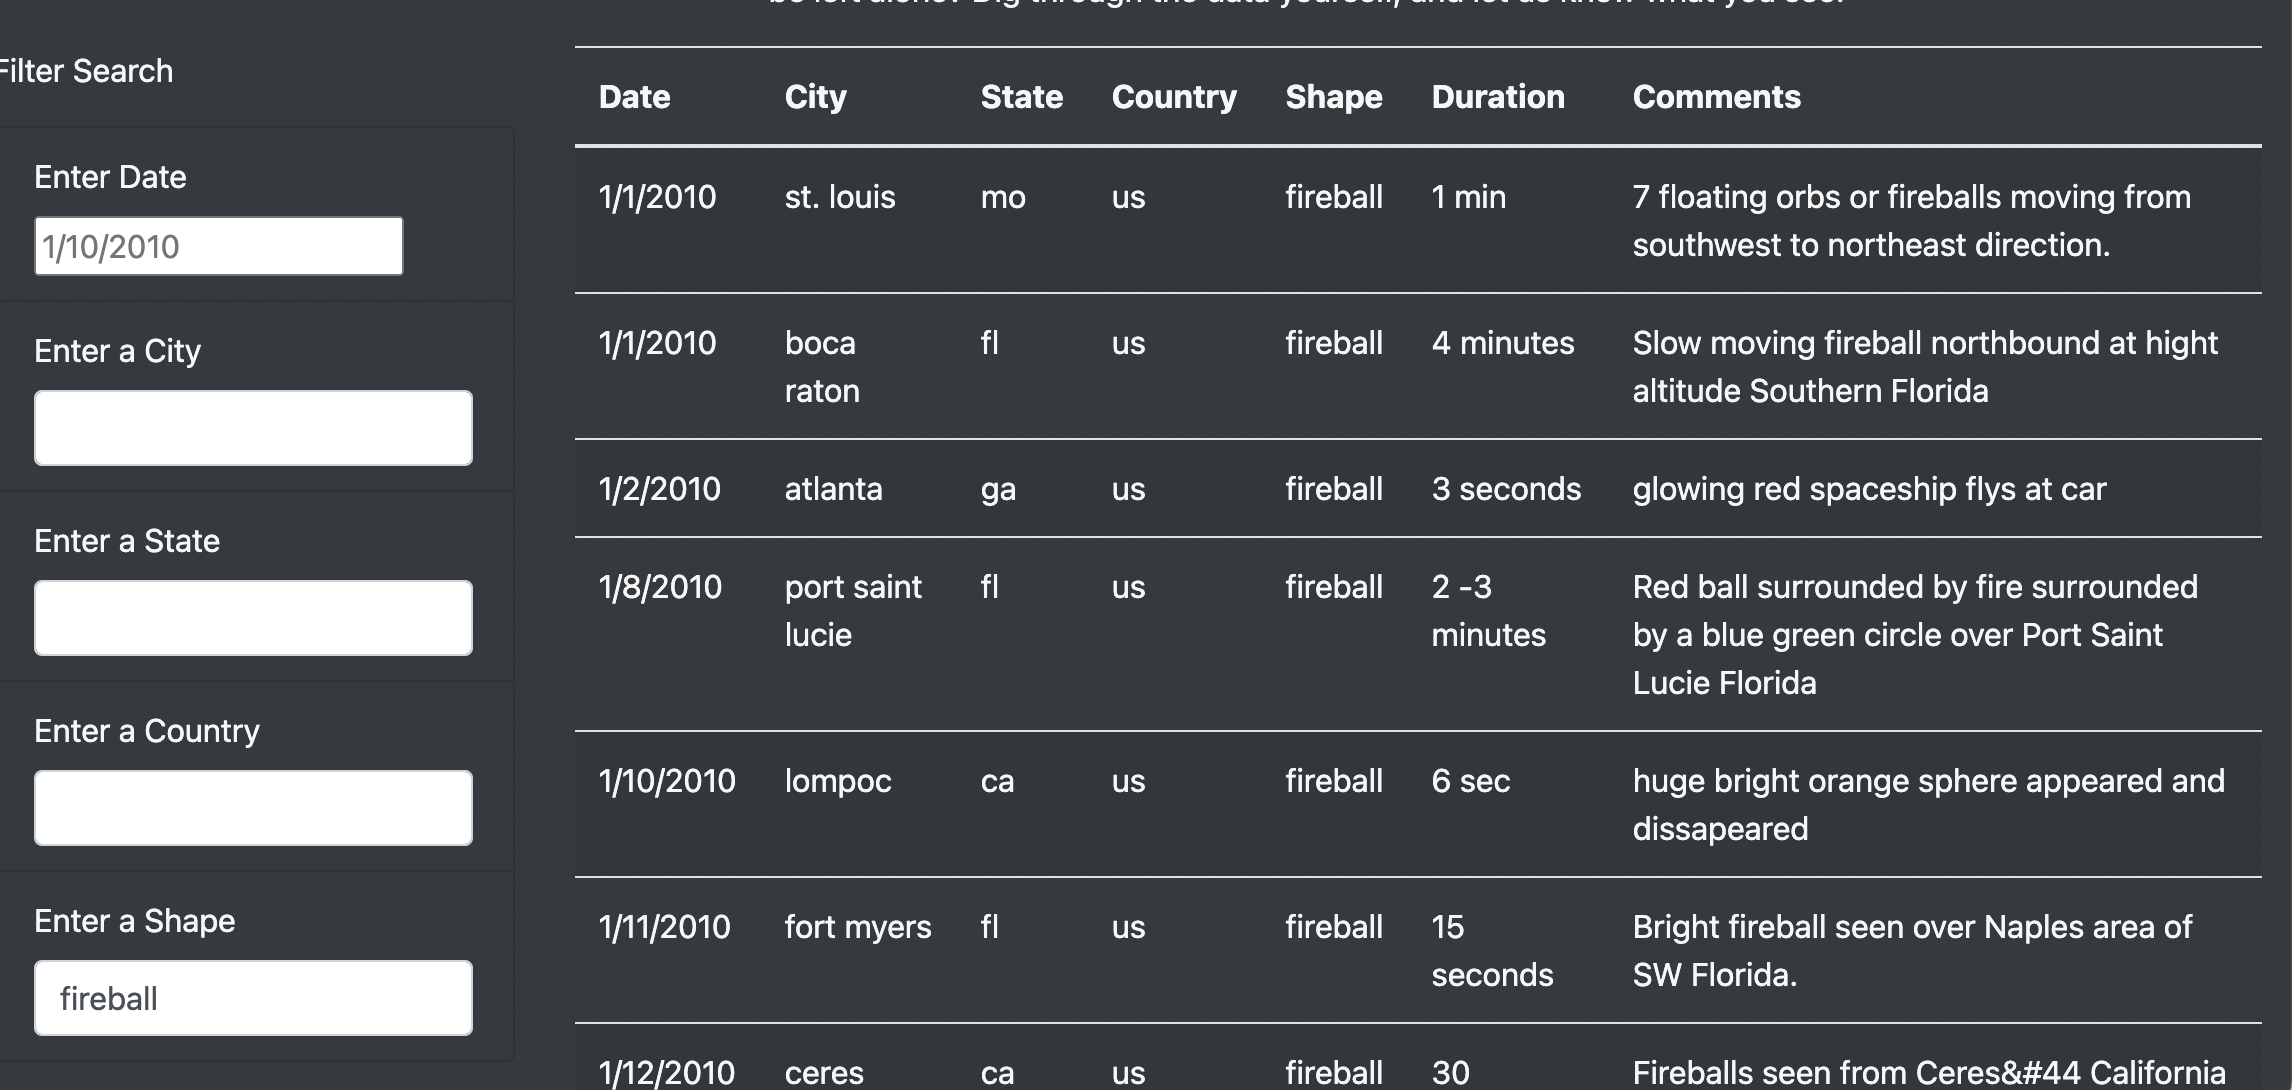Viewport: 2292px width, 1090px height.
Task: Click the 15 seconds duration cell
Action: click(x=1492, y=951)
